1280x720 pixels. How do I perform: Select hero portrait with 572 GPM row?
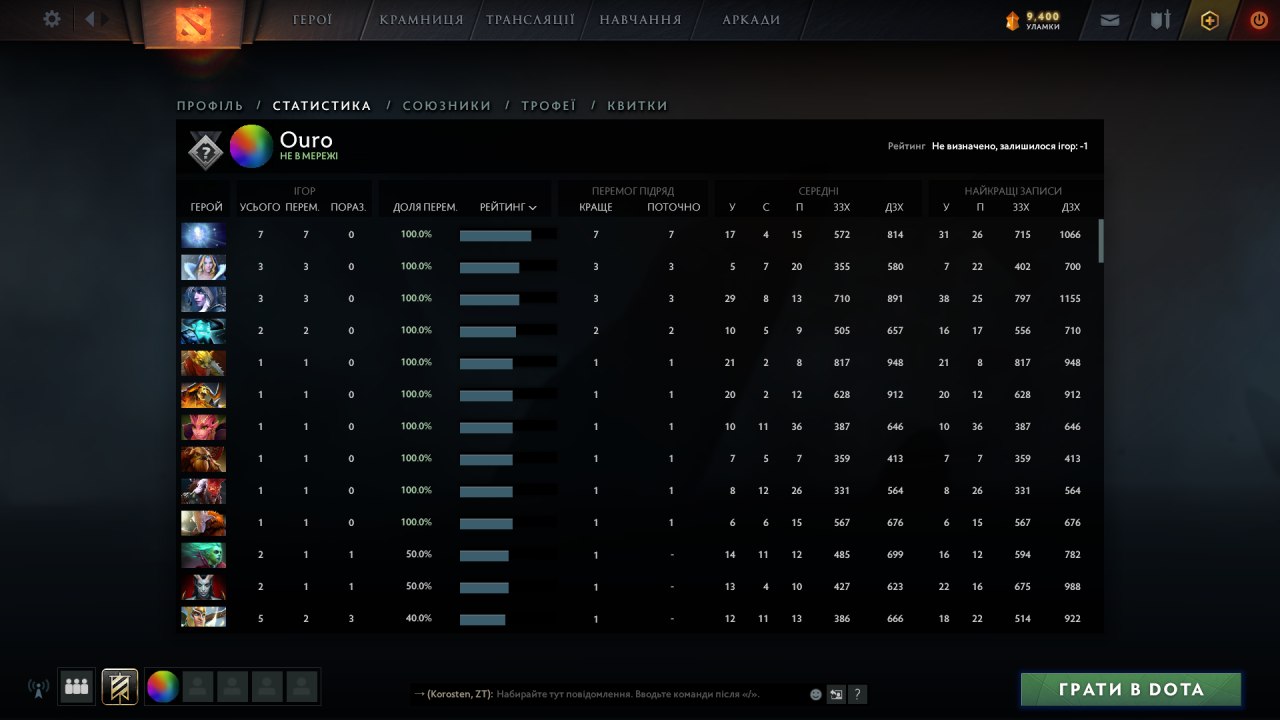click(203, 235)
